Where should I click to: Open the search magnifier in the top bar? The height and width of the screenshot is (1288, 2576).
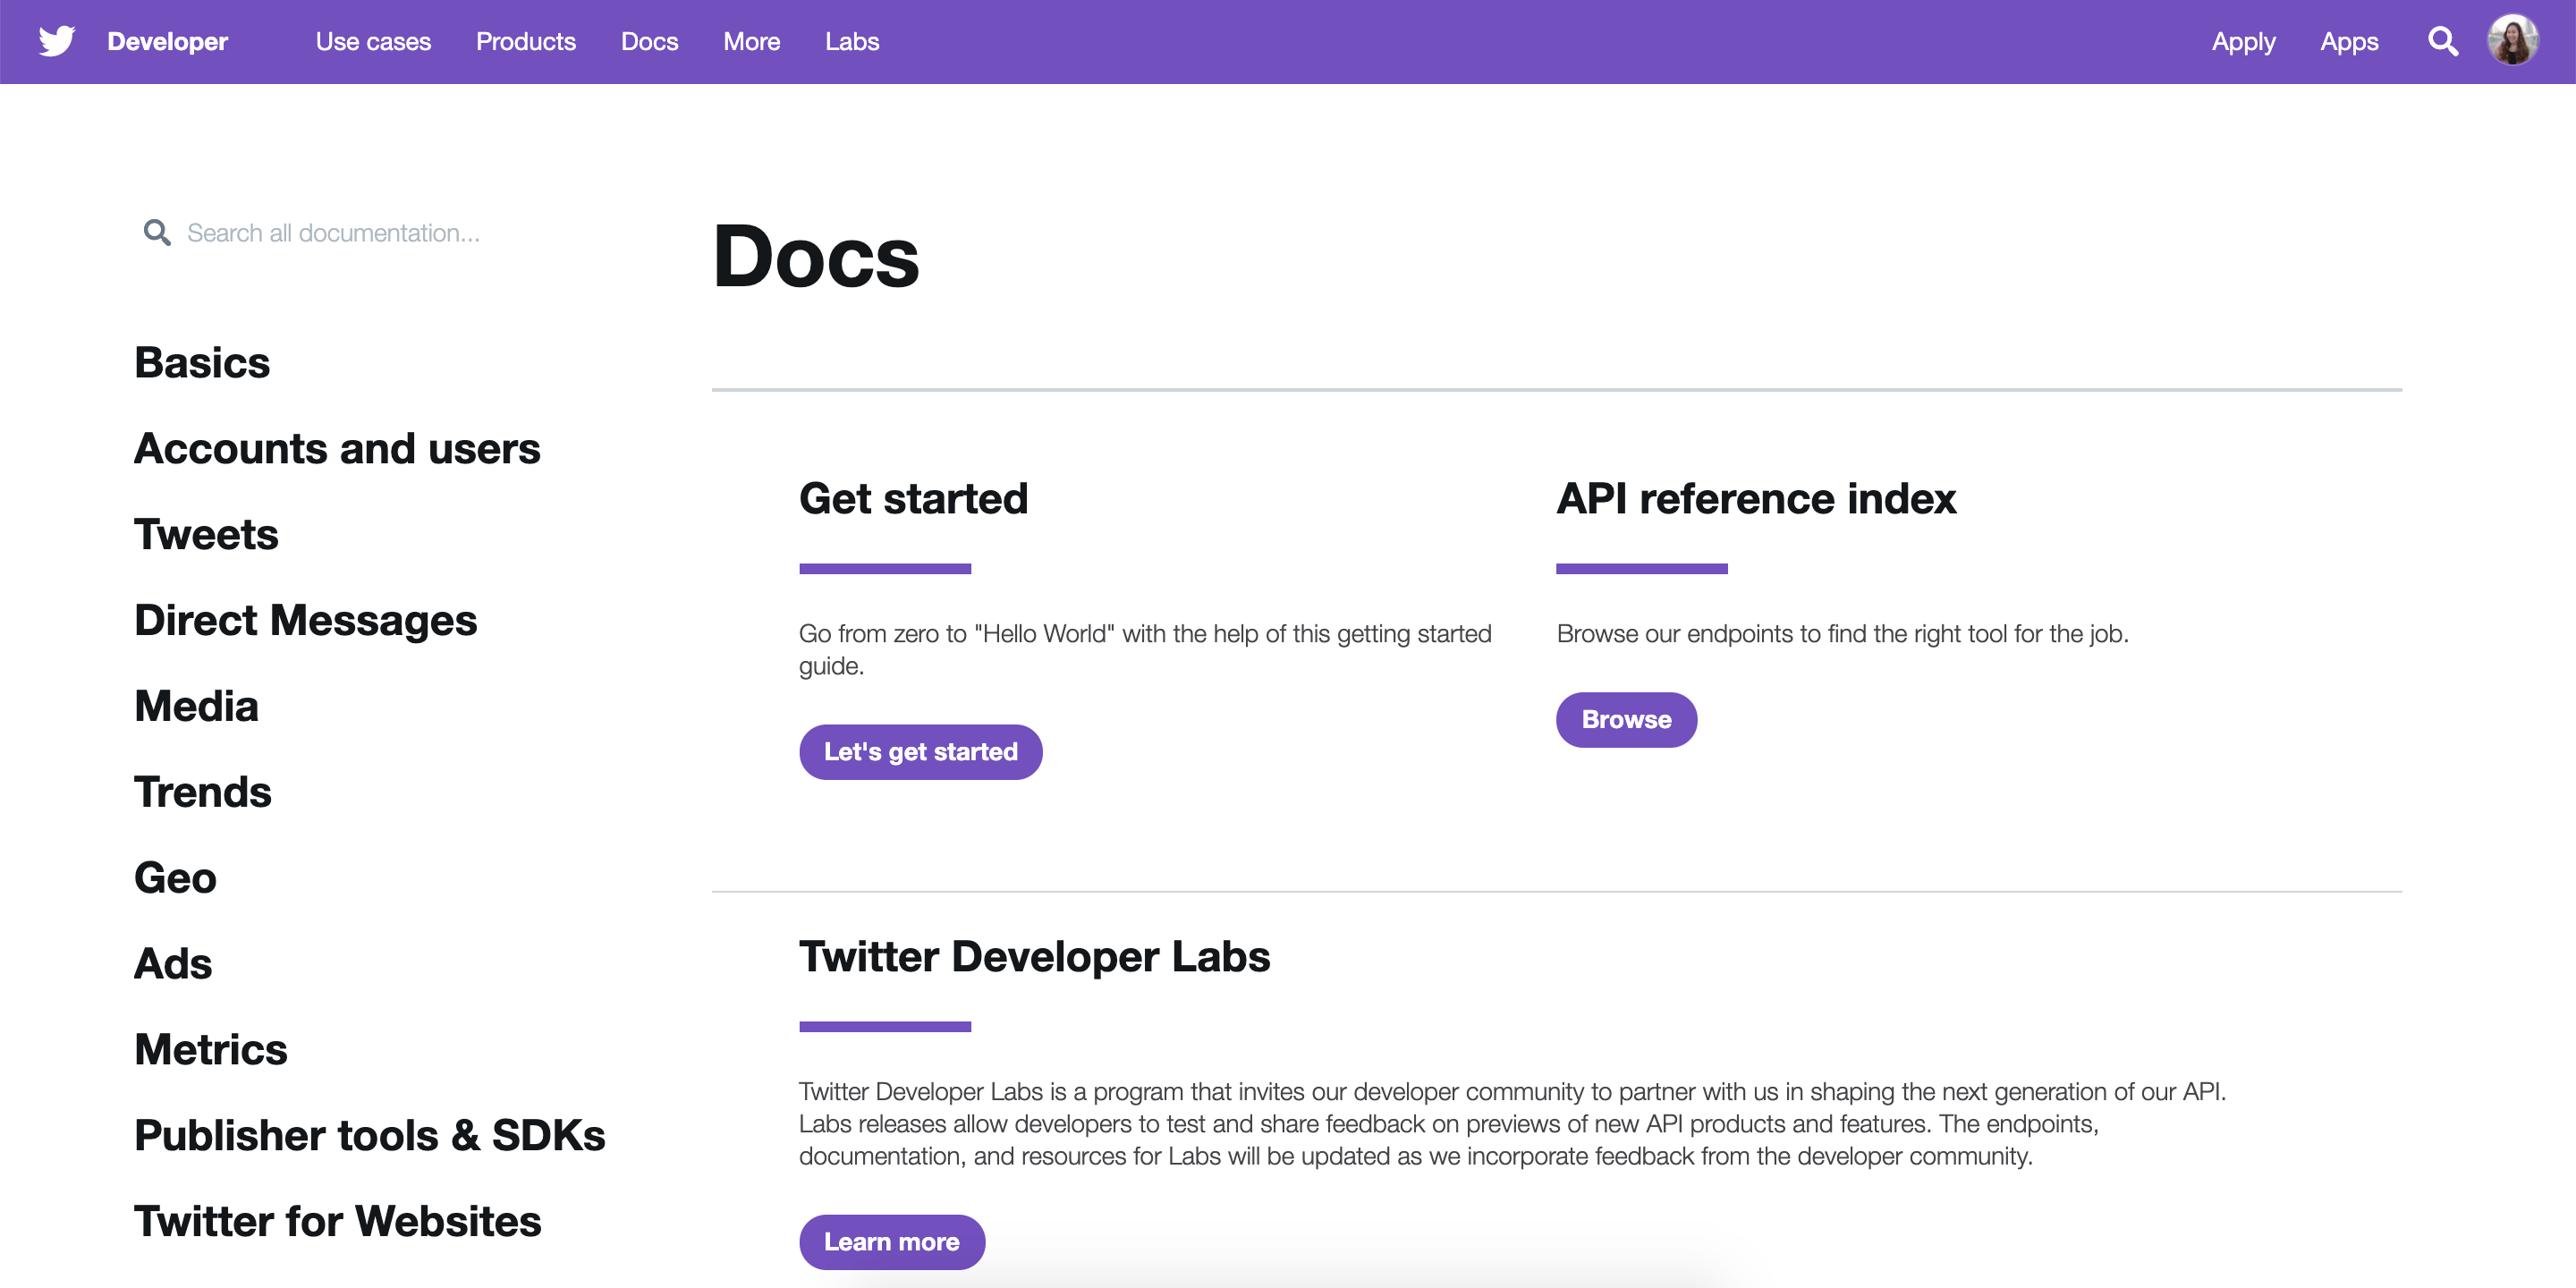tap(2443, 41)
